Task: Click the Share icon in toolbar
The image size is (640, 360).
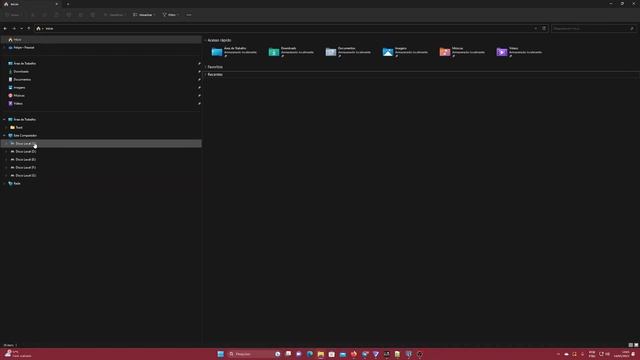Action: point(81,15)
